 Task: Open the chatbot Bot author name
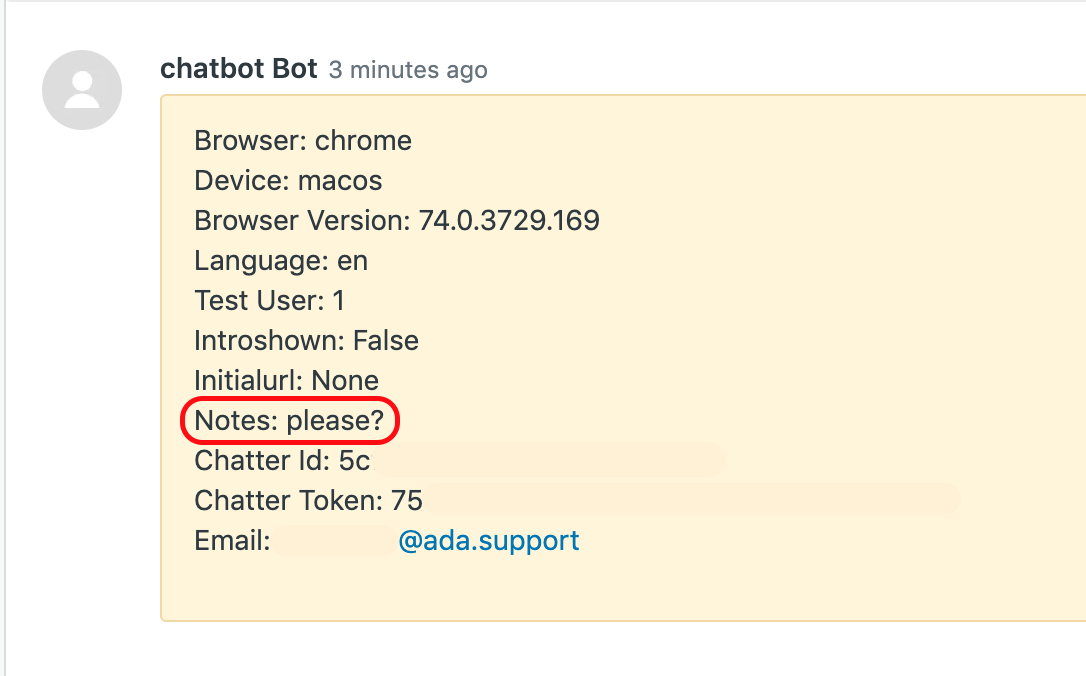pos(239,69)
